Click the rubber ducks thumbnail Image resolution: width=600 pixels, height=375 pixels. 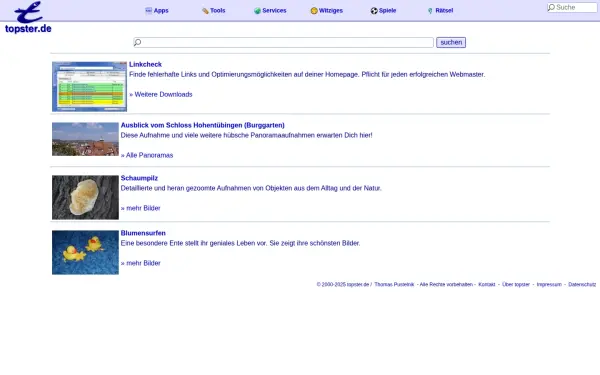pos(85,253)
